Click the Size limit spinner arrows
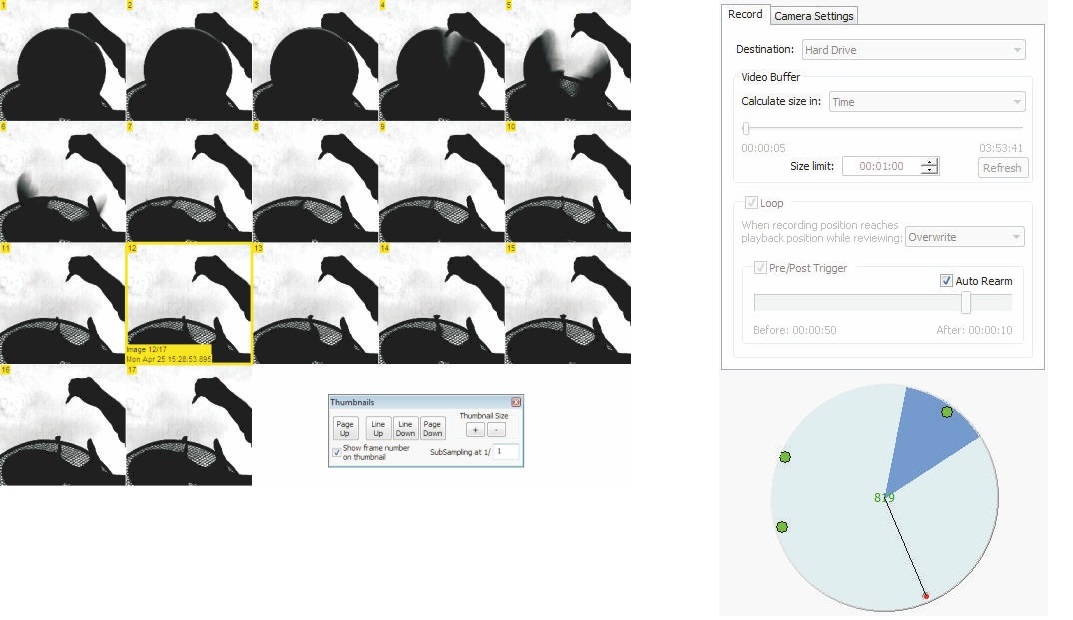The image size is (1073, 620). point(930,167)
